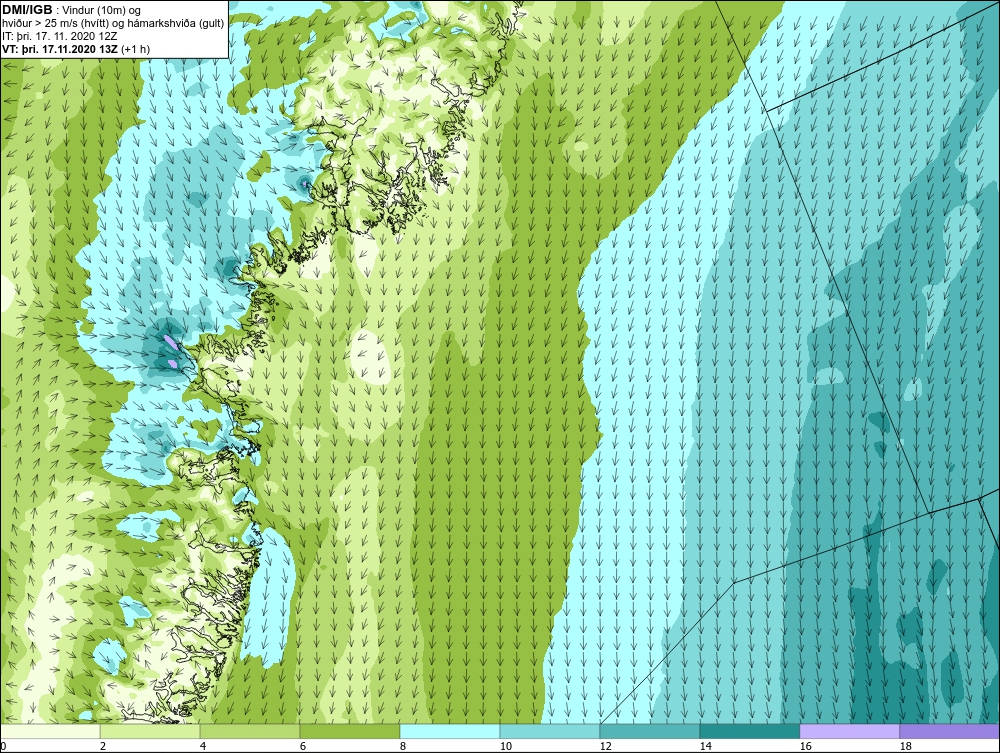The image size is (1000, 753).
Task: Click the 'hviður > 25 m/s' description line
Action: pyautogui.click(x=113, y=23)
